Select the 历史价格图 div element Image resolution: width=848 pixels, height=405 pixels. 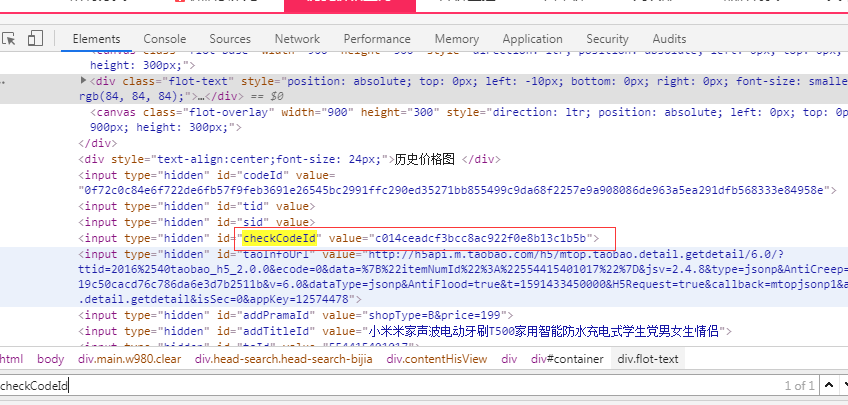(289, 160)
